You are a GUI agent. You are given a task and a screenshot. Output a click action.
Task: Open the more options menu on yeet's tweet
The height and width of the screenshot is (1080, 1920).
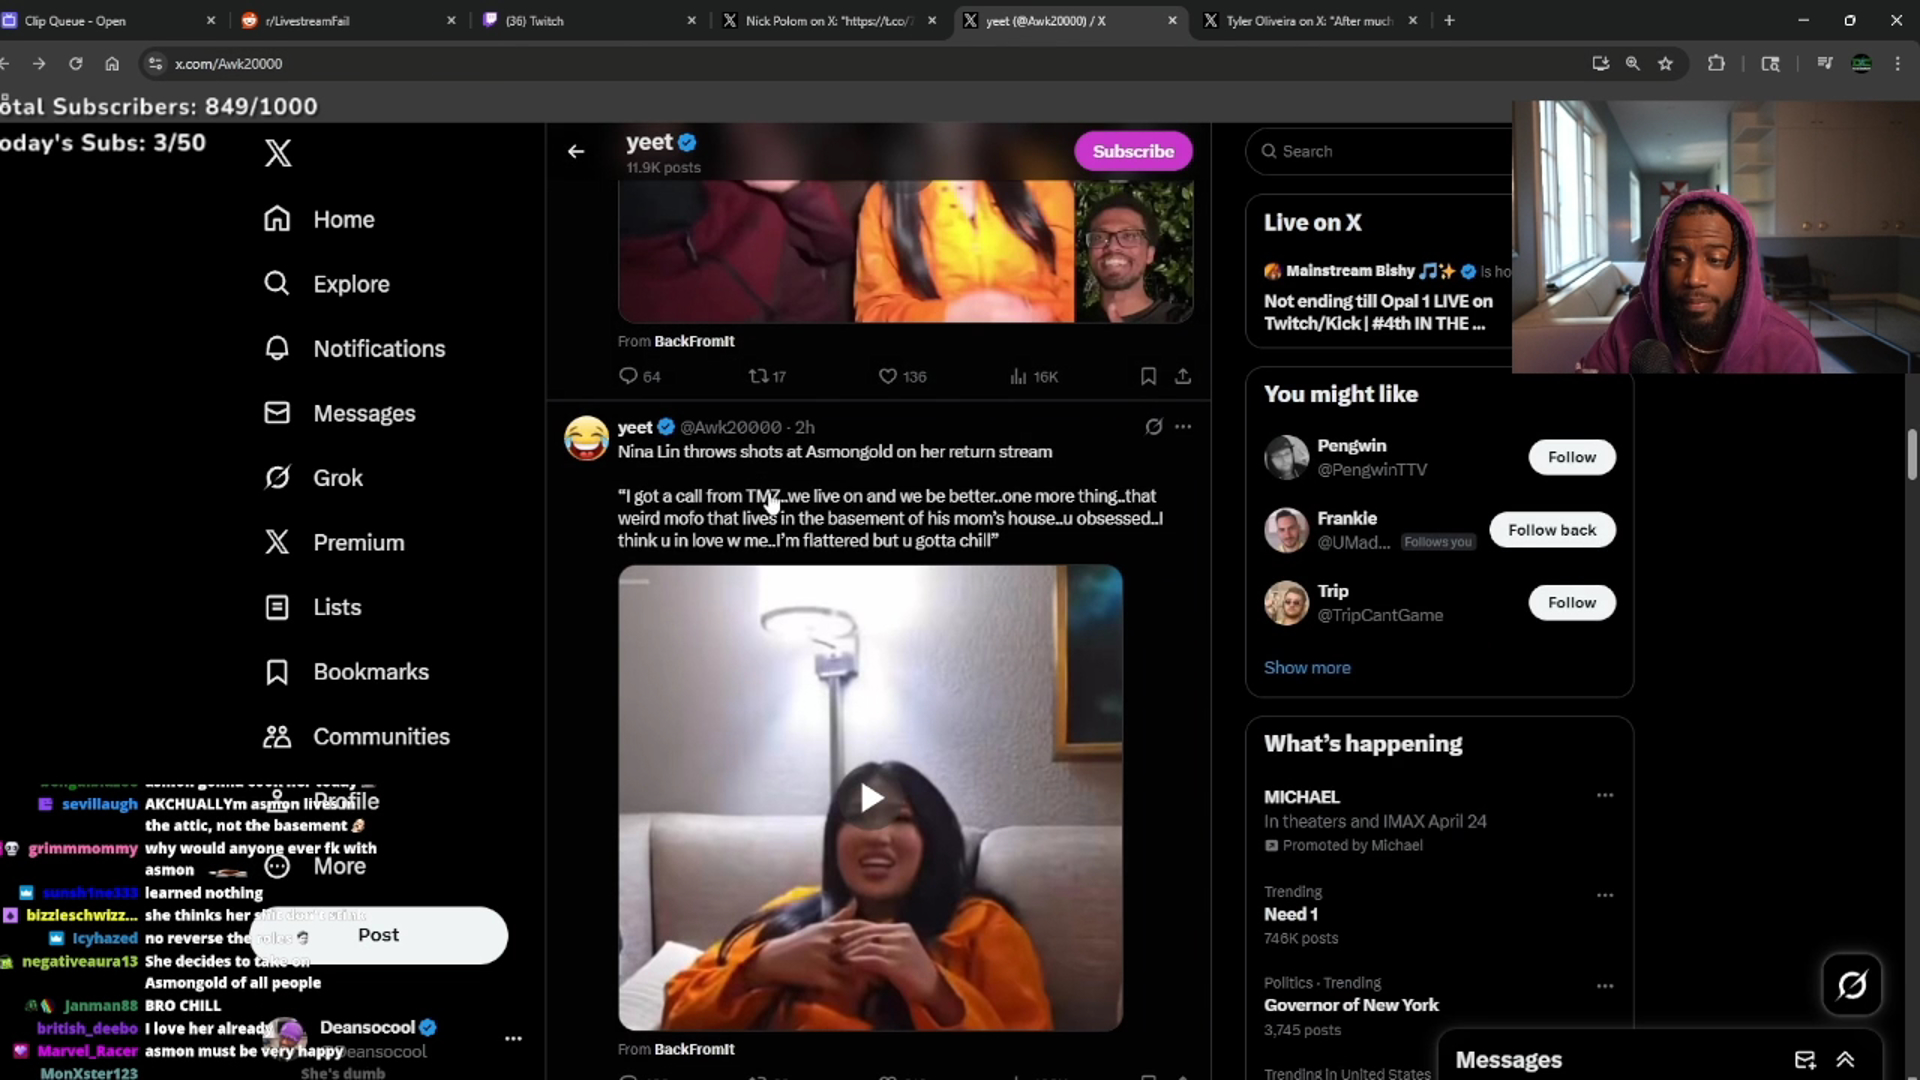coord(1183,427)
